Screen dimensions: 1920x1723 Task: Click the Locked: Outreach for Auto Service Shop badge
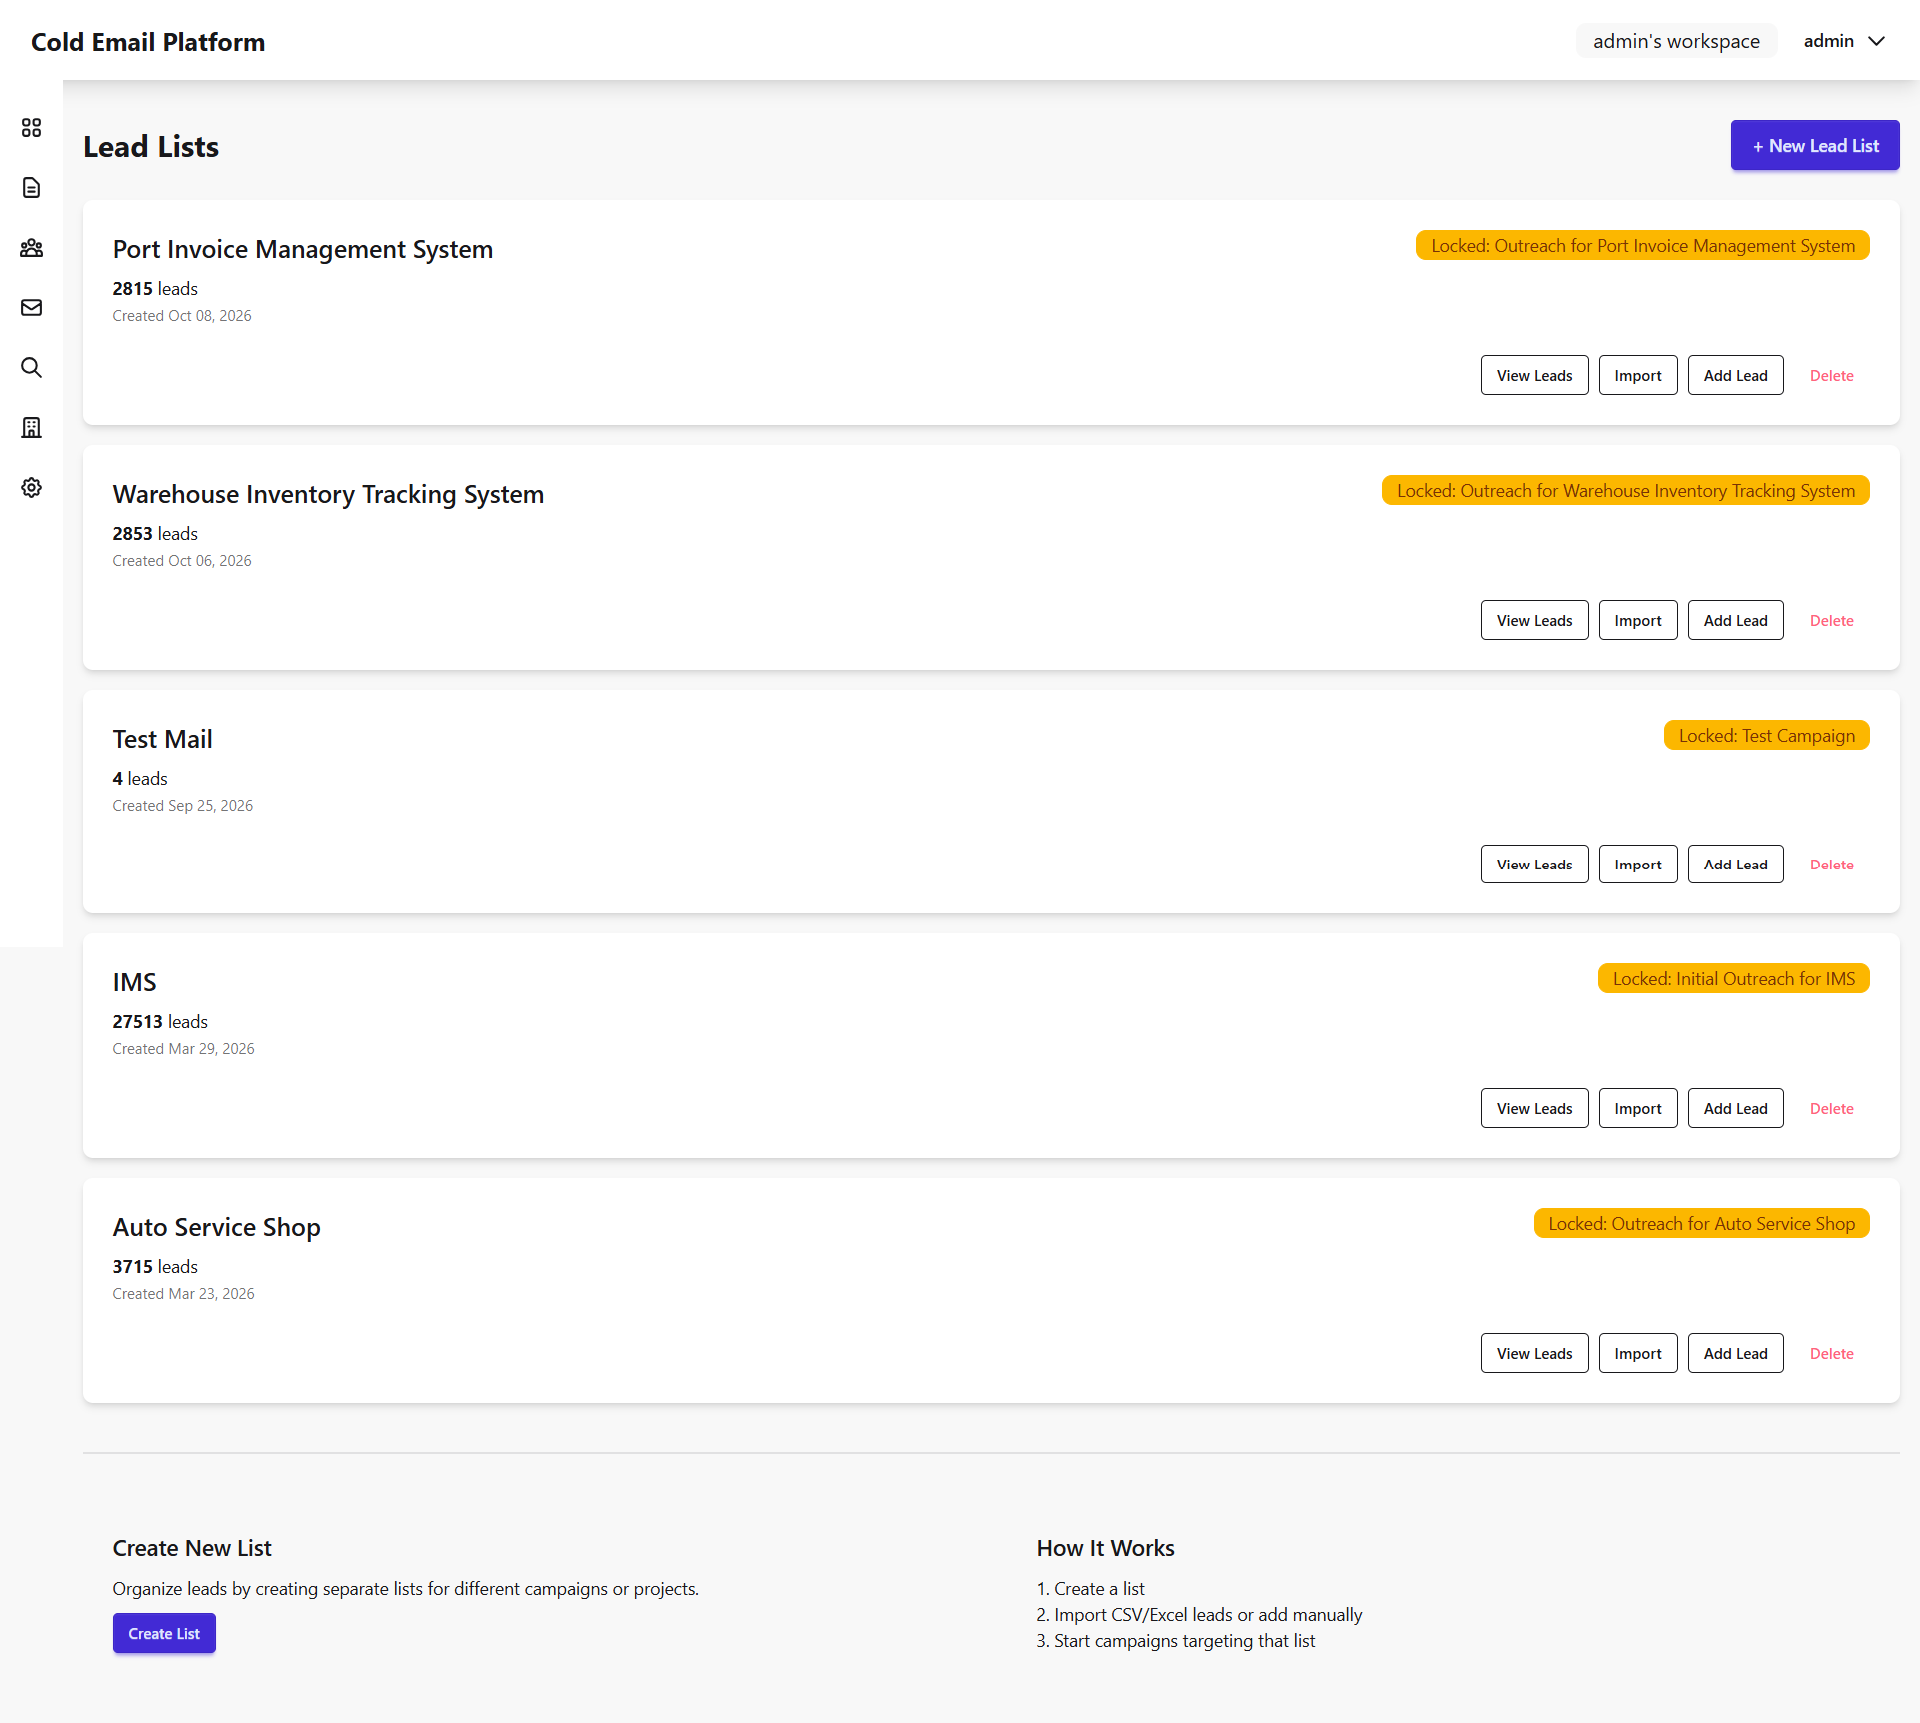[x=1701, y=1224]
